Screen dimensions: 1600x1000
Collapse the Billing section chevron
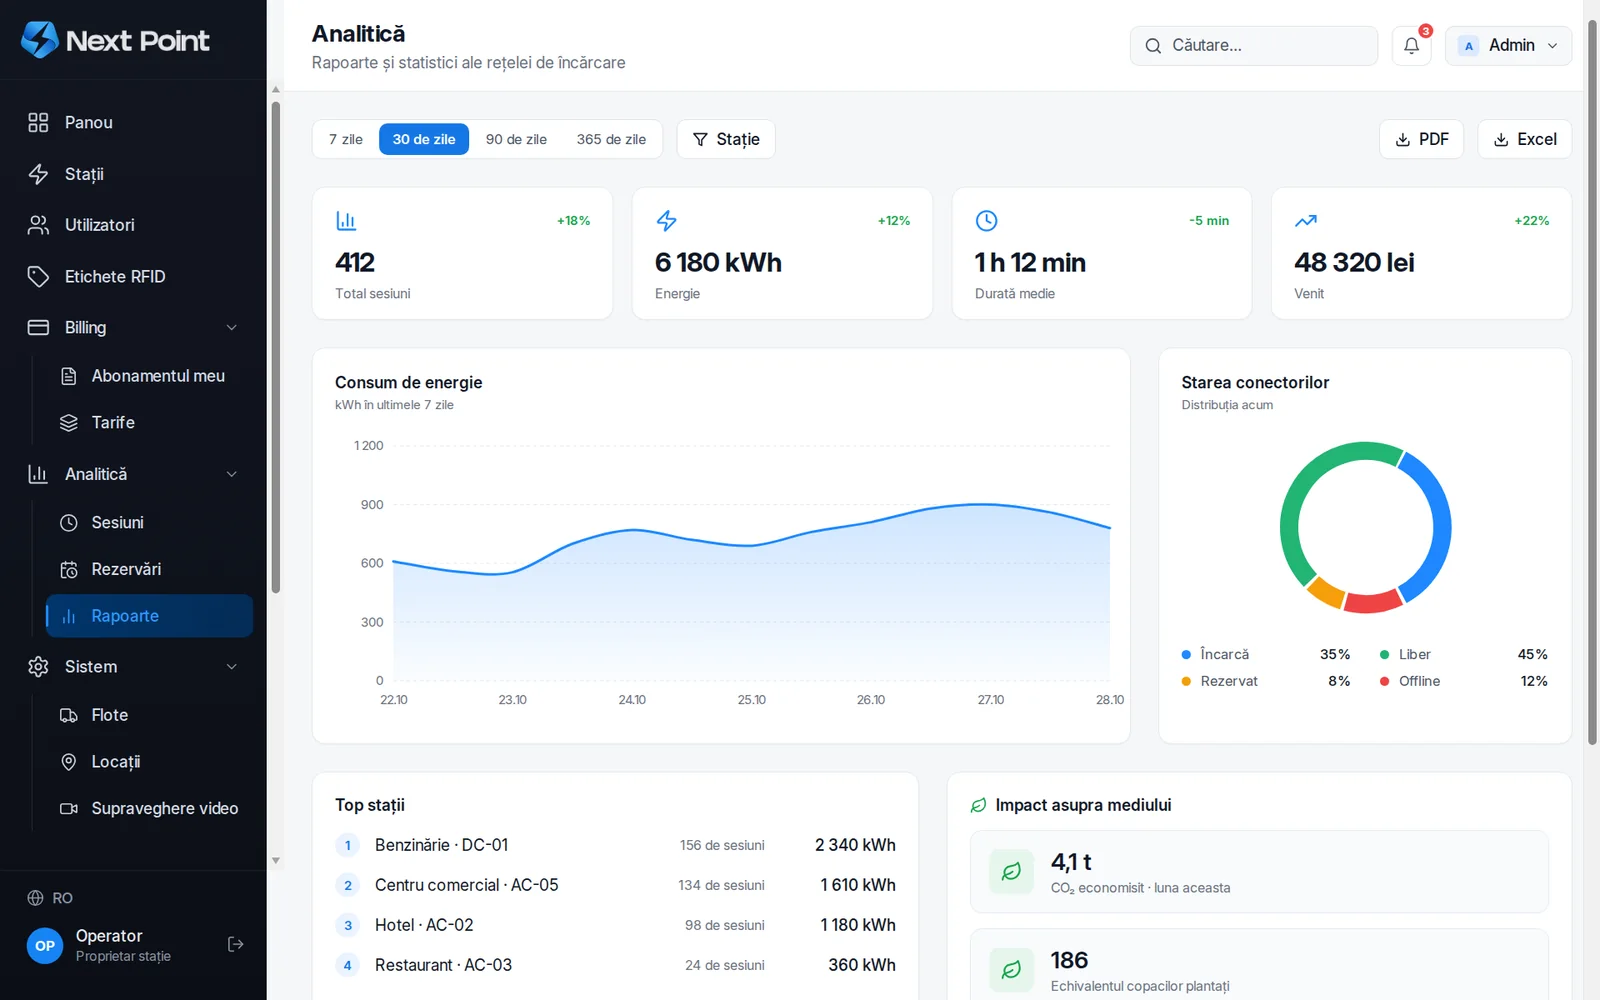[x=231, y=327]
